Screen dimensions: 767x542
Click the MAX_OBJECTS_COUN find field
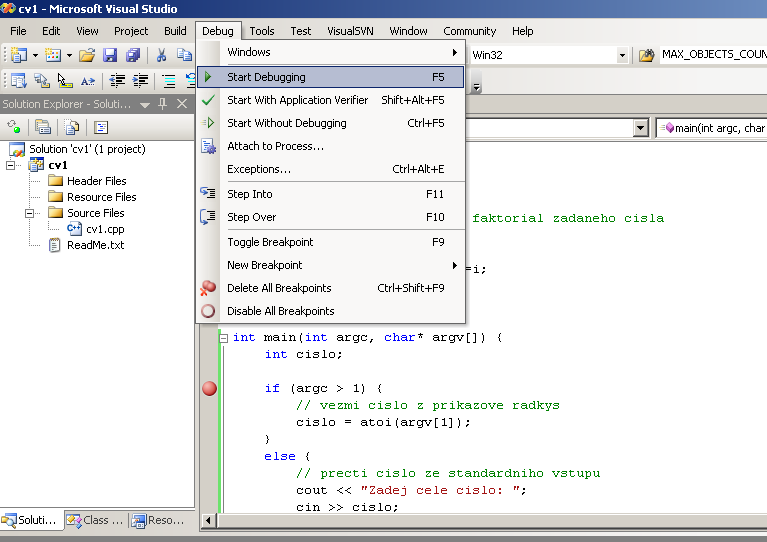[x=713, y=54]
